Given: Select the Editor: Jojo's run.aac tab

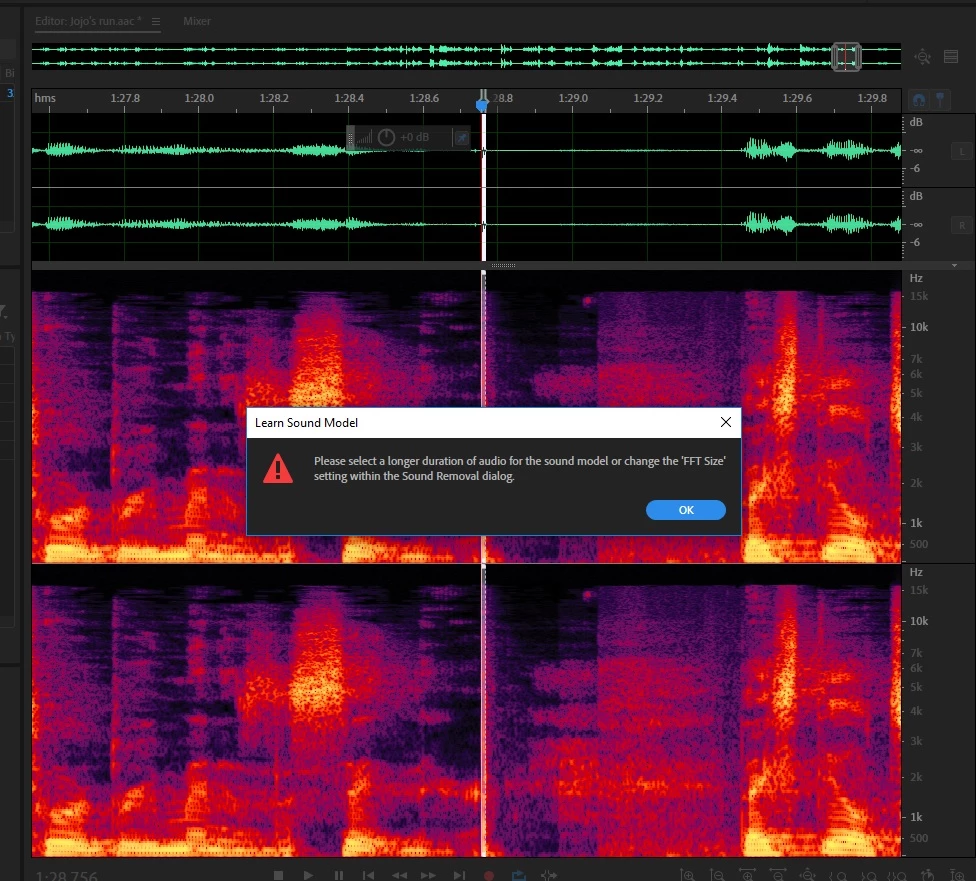Looking at the screenshot, I should coord(88,21).
